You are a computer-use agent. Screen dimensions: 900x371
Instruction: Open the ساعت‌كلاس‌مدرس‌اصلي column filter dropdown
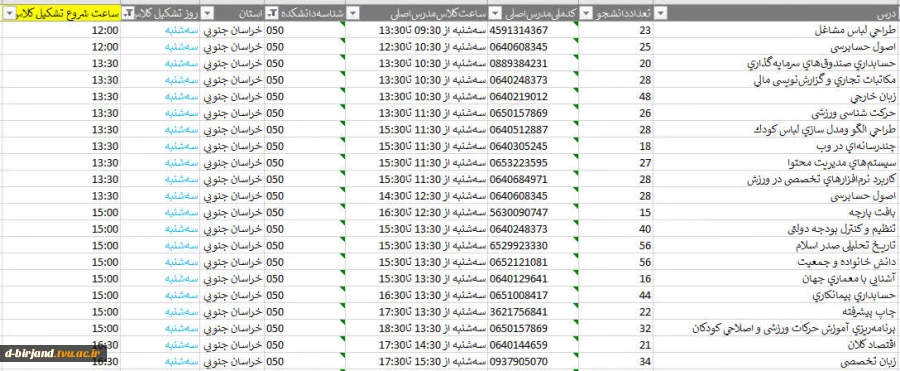point(352,13)
